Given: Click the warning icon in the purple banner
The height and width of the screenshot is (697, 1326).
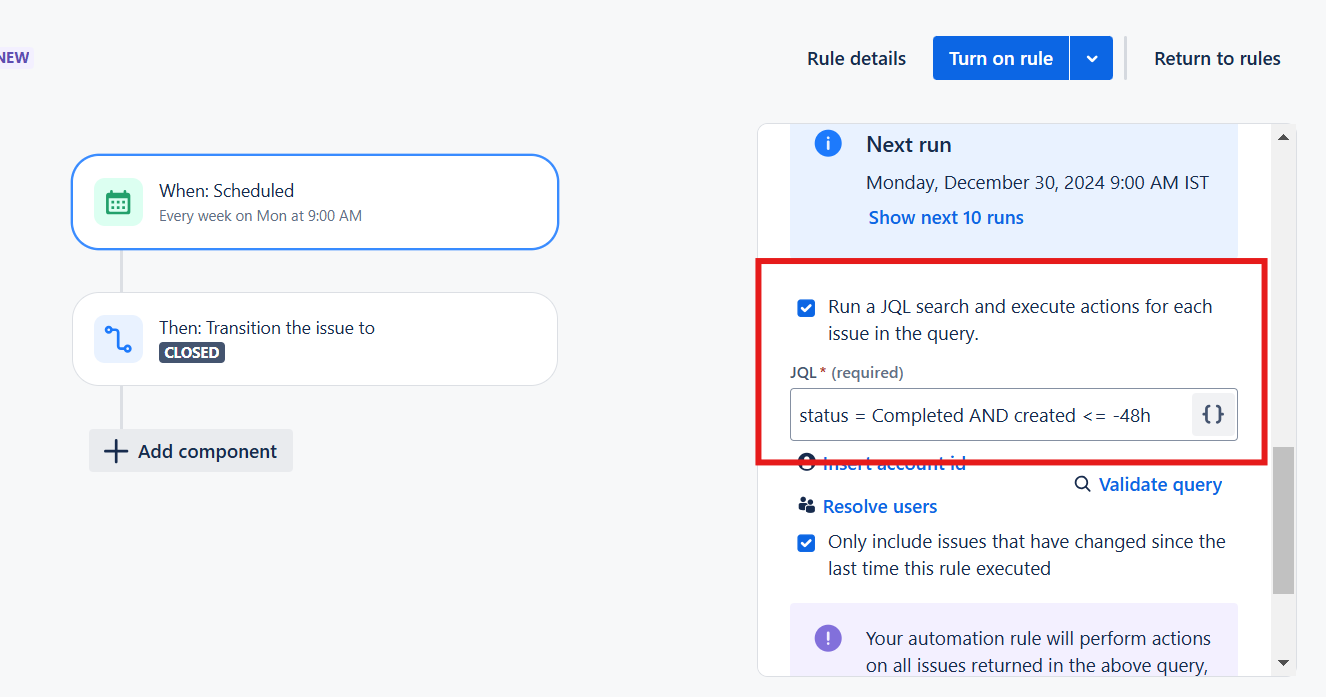Looking at the screenshot, I should coord(827,637).
